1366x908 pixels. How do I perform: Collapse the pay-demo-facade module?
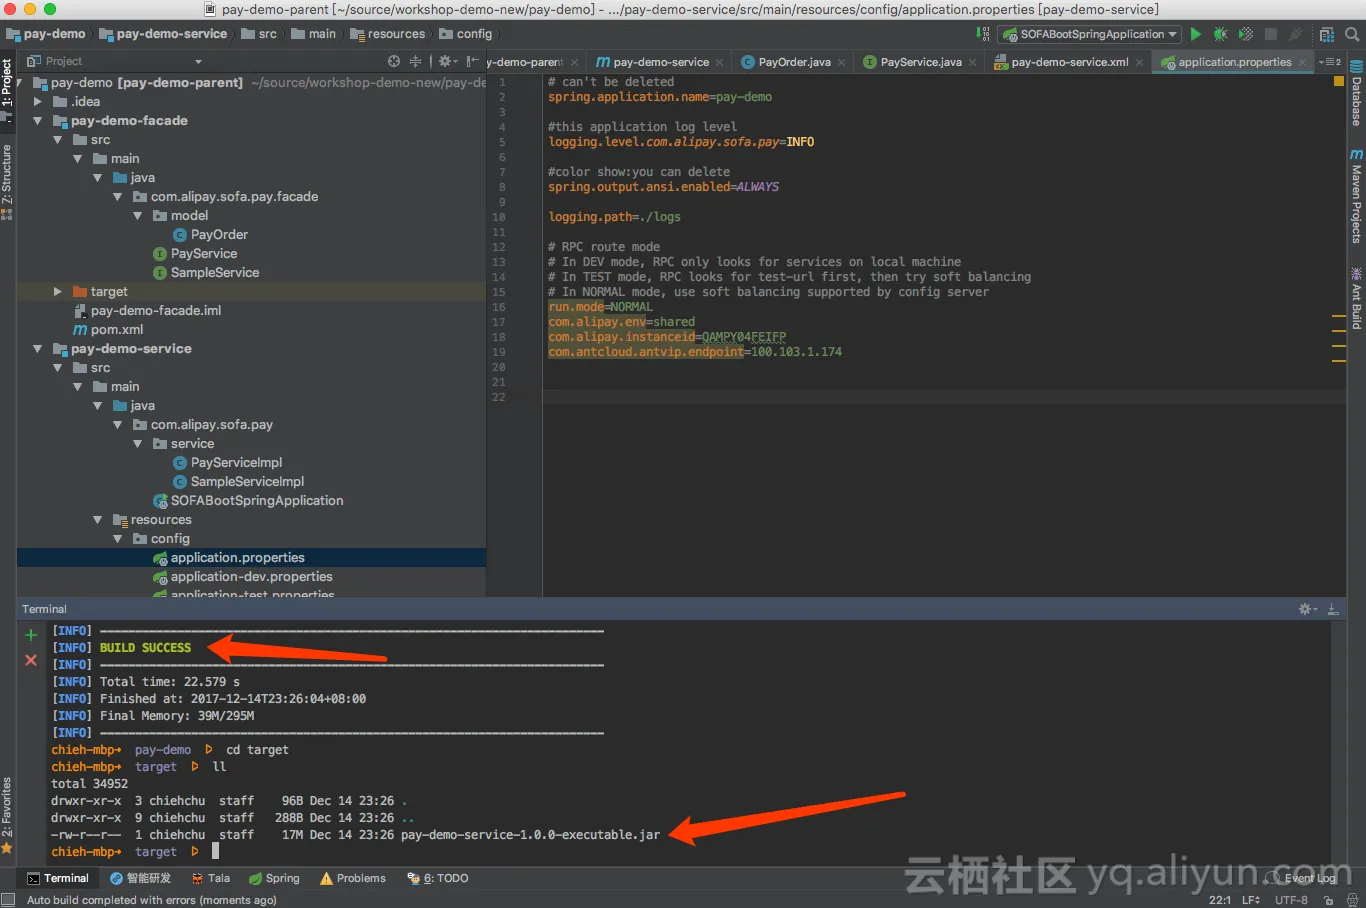[x=38, y=120]
